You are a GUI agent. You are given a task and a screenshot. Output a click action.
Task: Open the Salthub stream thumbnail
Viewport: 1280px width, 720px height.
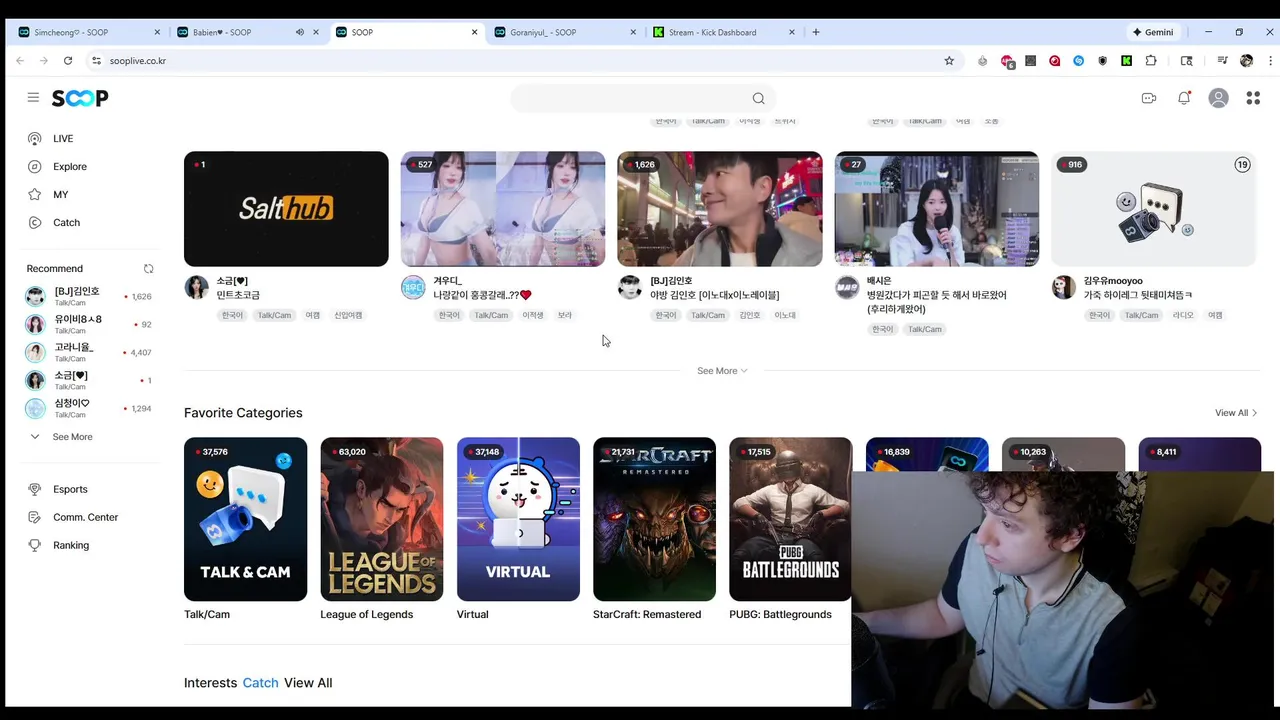coord(286,209)
